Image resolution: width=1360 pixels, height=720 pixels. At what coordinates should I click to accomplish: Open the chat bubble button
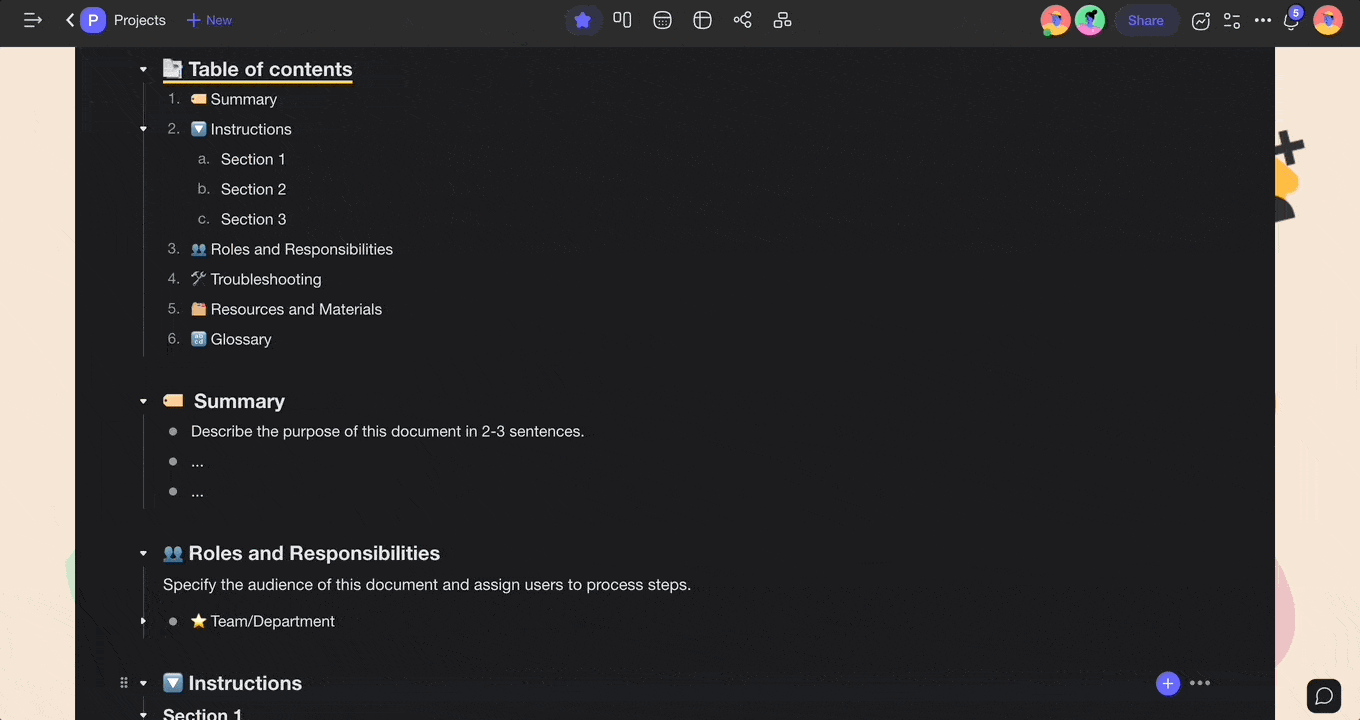pos(1324,695)
